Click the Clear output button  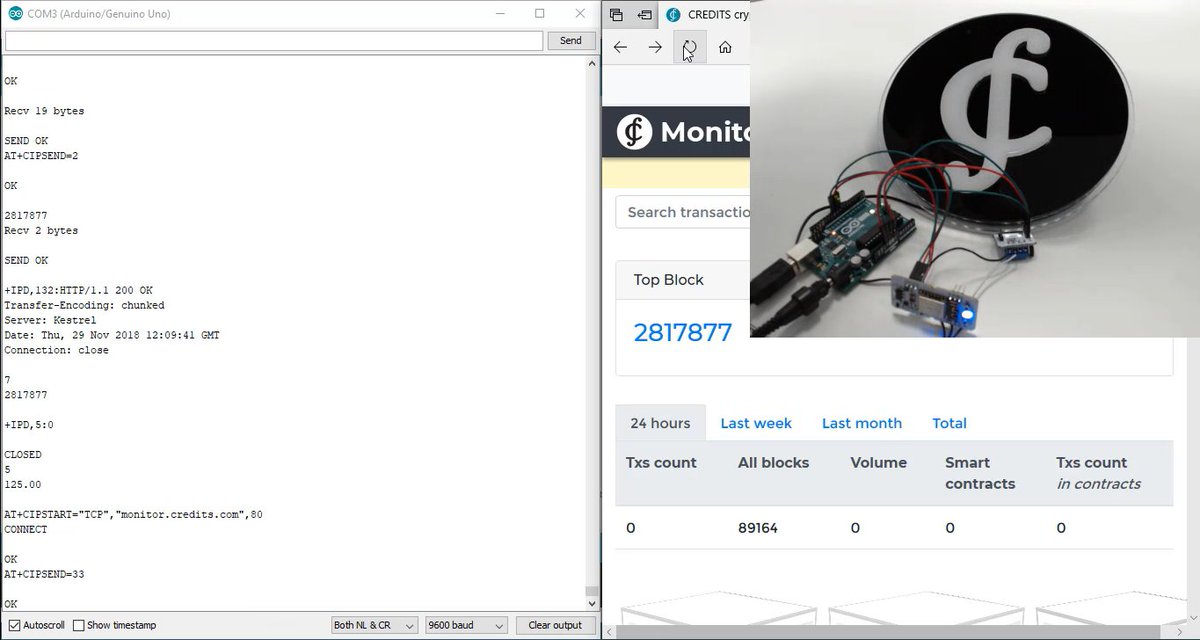point(555,625)
